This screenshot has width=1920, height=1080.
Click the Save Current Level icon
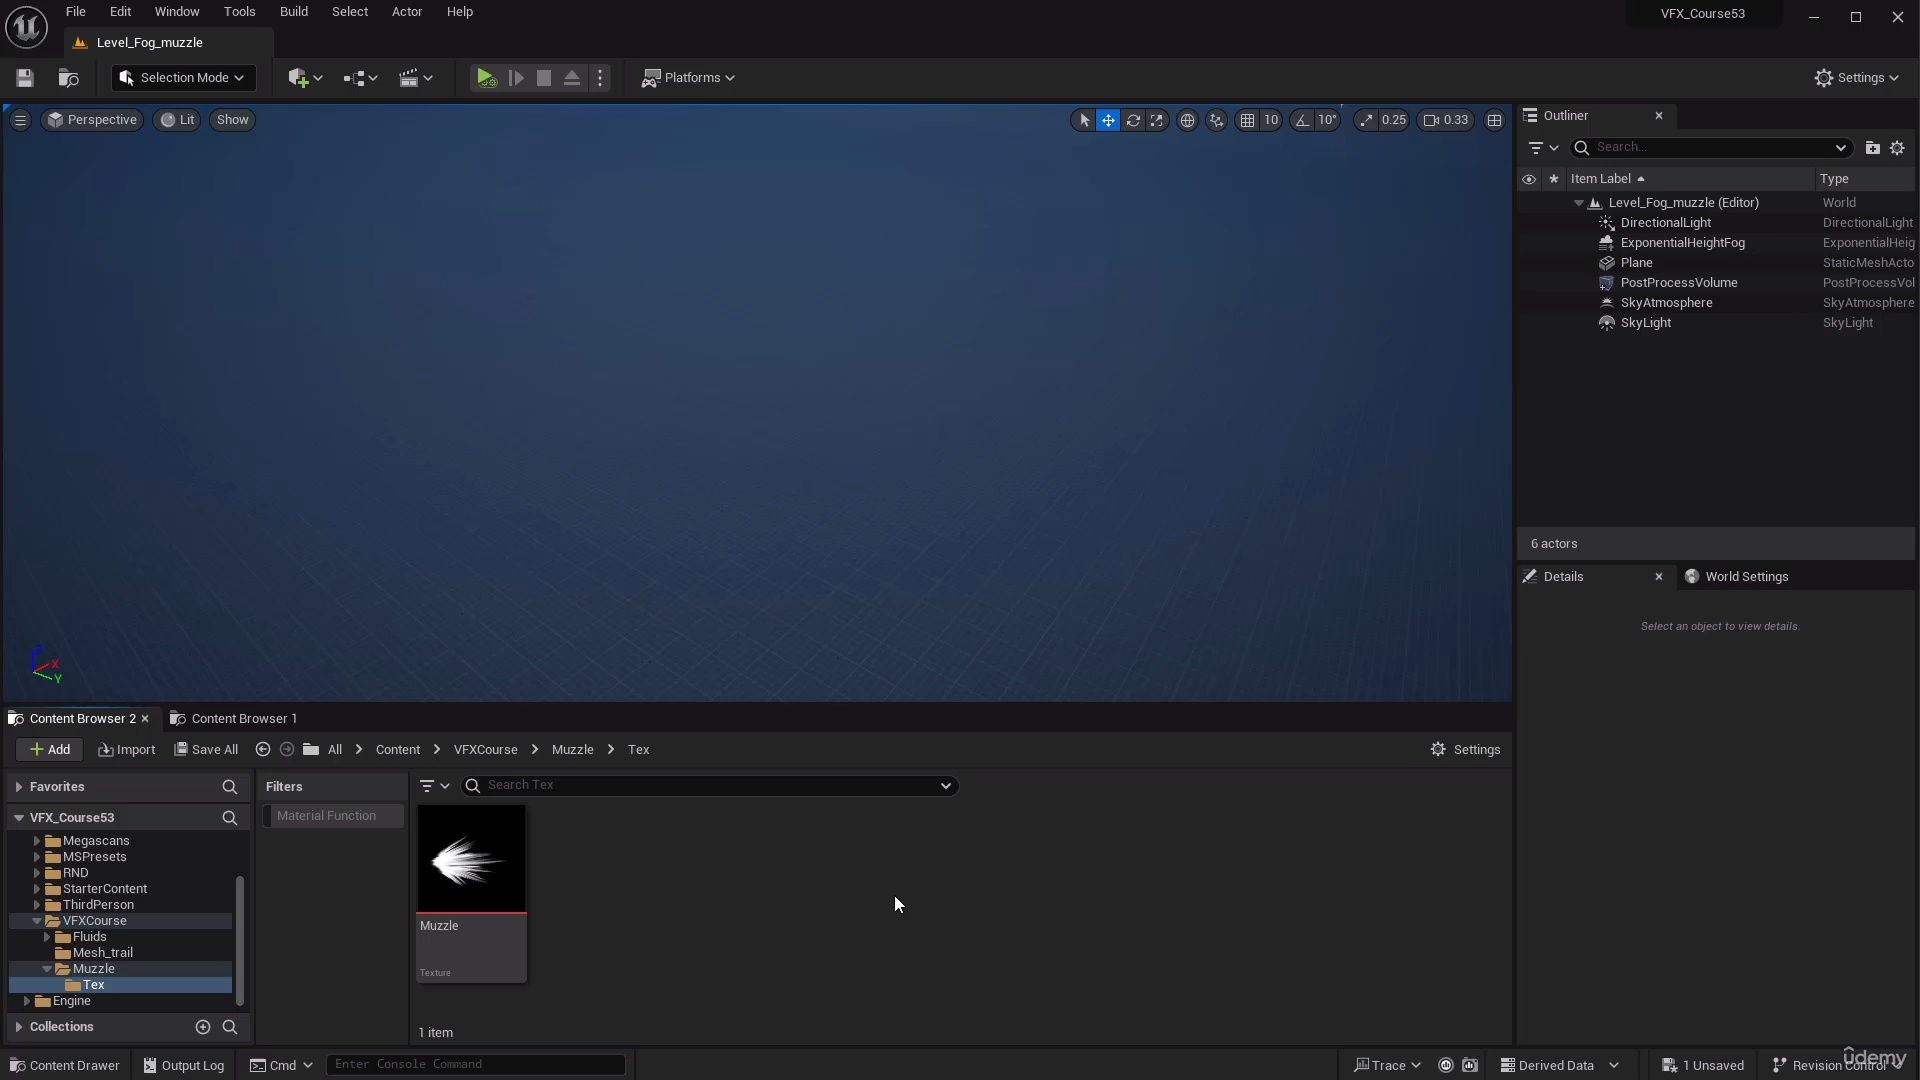point(24,78)
